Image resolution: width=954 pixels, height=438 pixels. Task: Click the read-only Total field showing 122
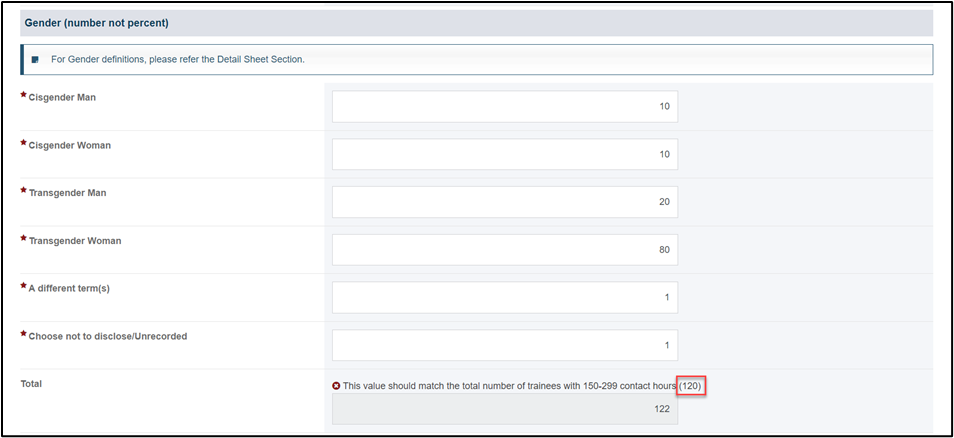click(504, 409)
